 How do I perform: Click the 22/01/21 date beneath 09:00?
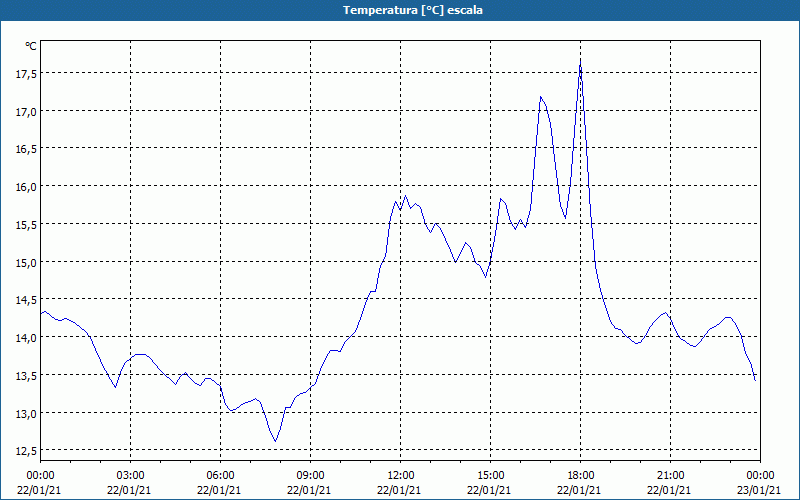(x=309, y=490)
